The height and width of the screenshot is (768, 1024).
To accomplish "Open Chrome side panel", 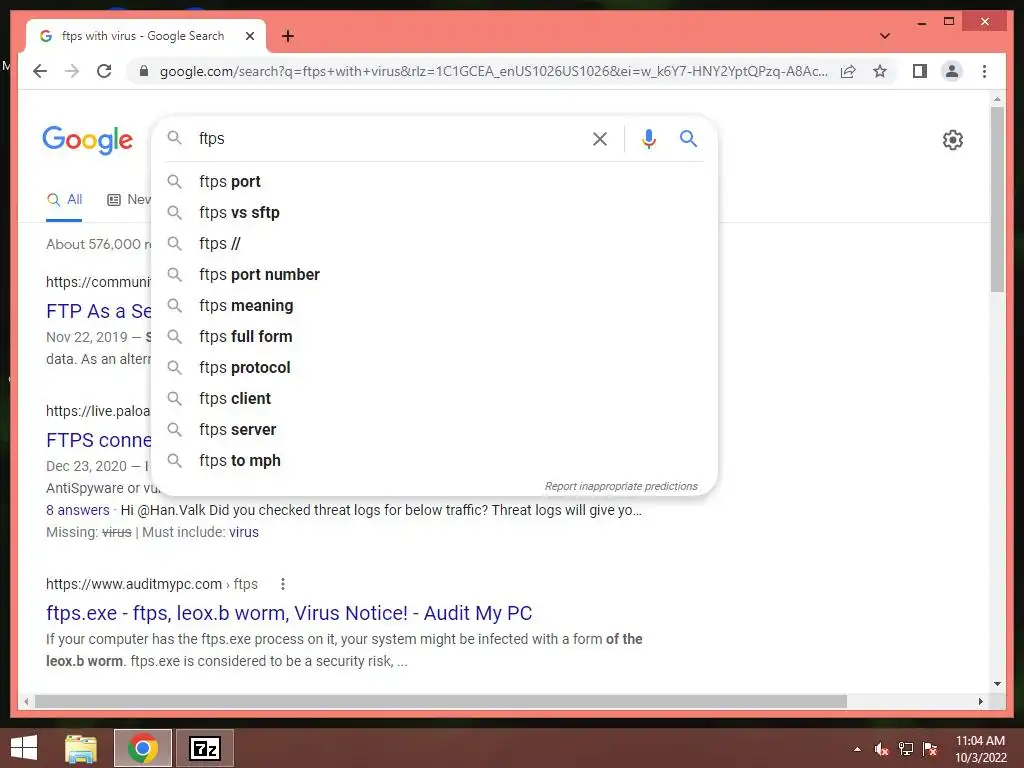I will 920,71.
